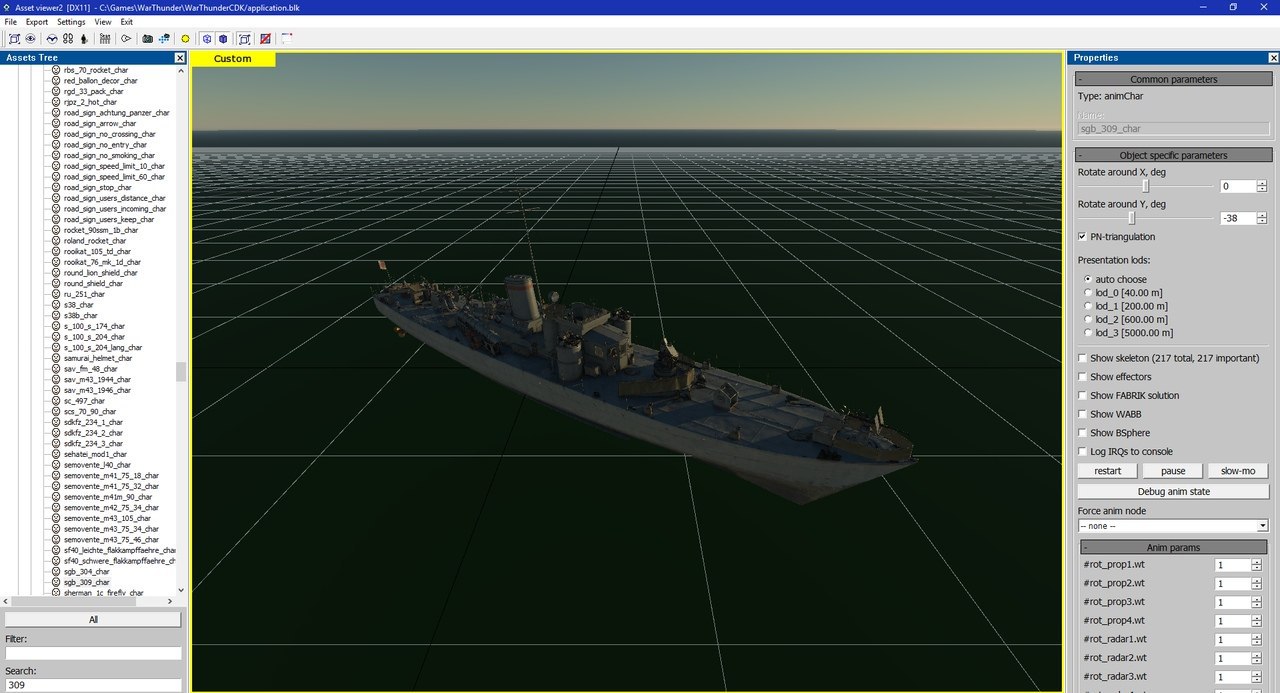1280x693 pixels.
Task: Click the Debug anim state button
Action: tap(1173, 492)
